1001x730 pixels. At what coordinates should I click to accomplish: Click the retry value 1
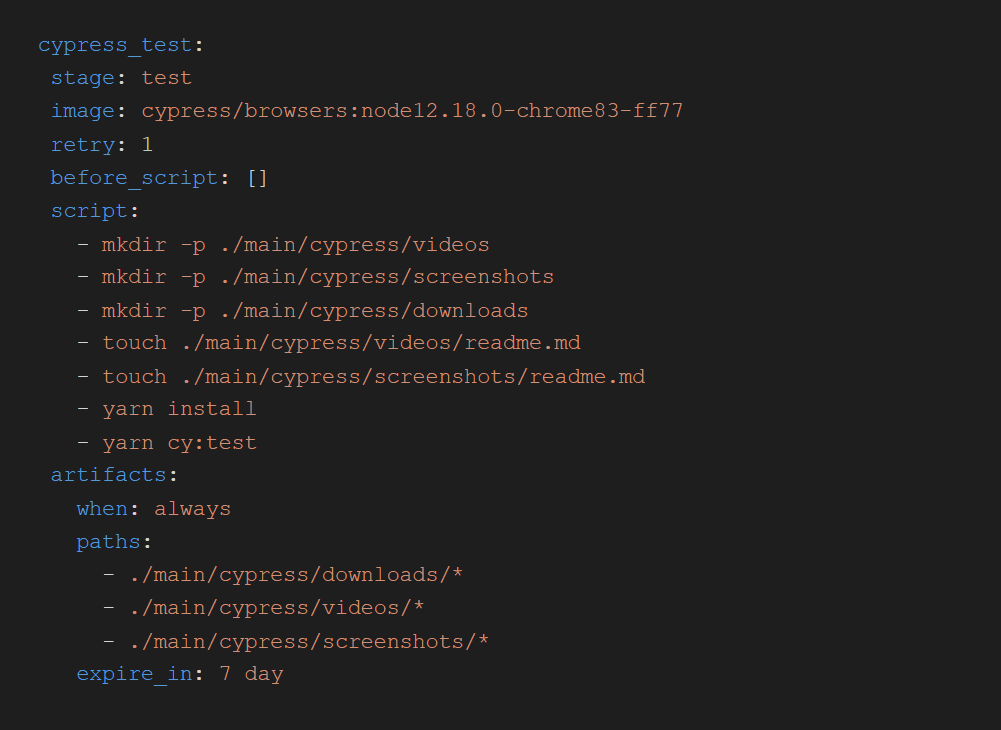147,144
